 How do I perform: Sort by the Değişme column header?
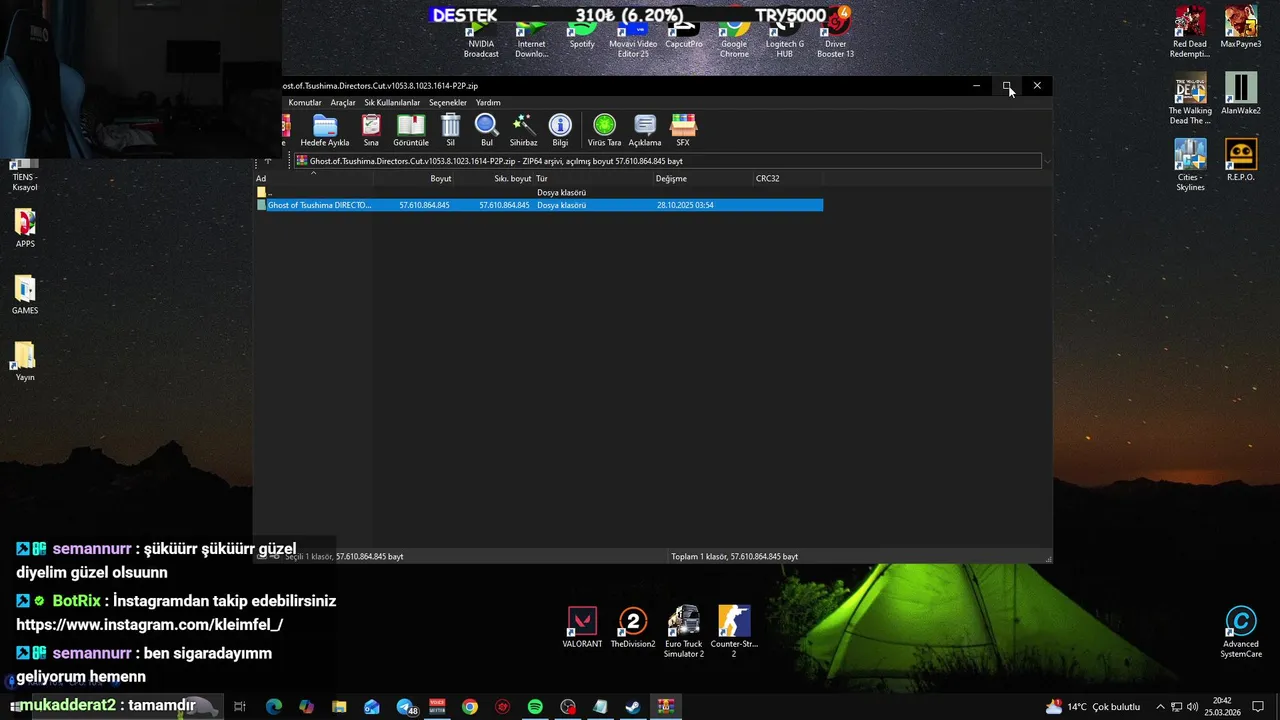pyautogui.click(x=703, y=179)
